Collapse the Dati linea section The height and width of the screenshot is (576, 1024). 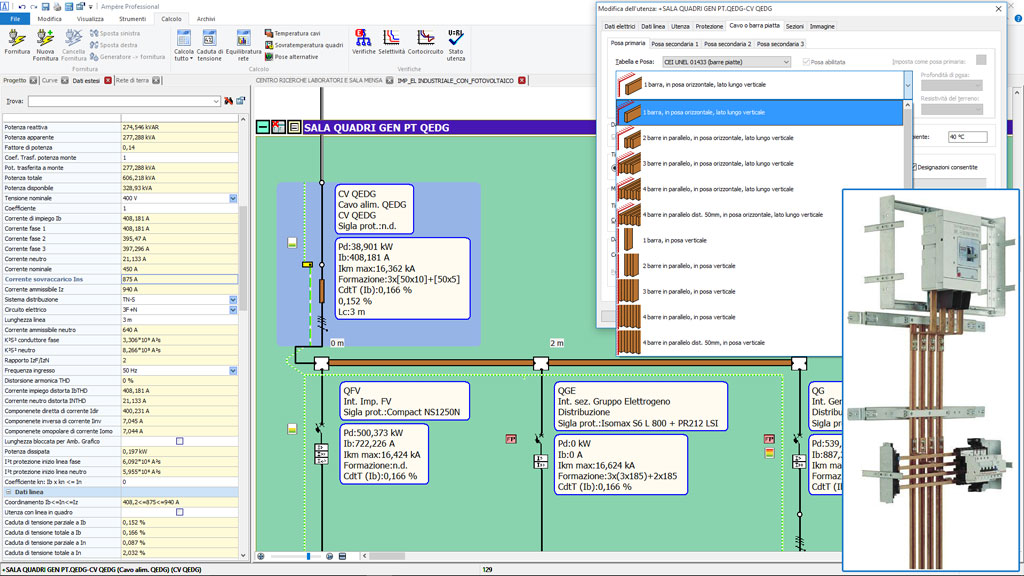pyautogui.click(x=8, y=492)
